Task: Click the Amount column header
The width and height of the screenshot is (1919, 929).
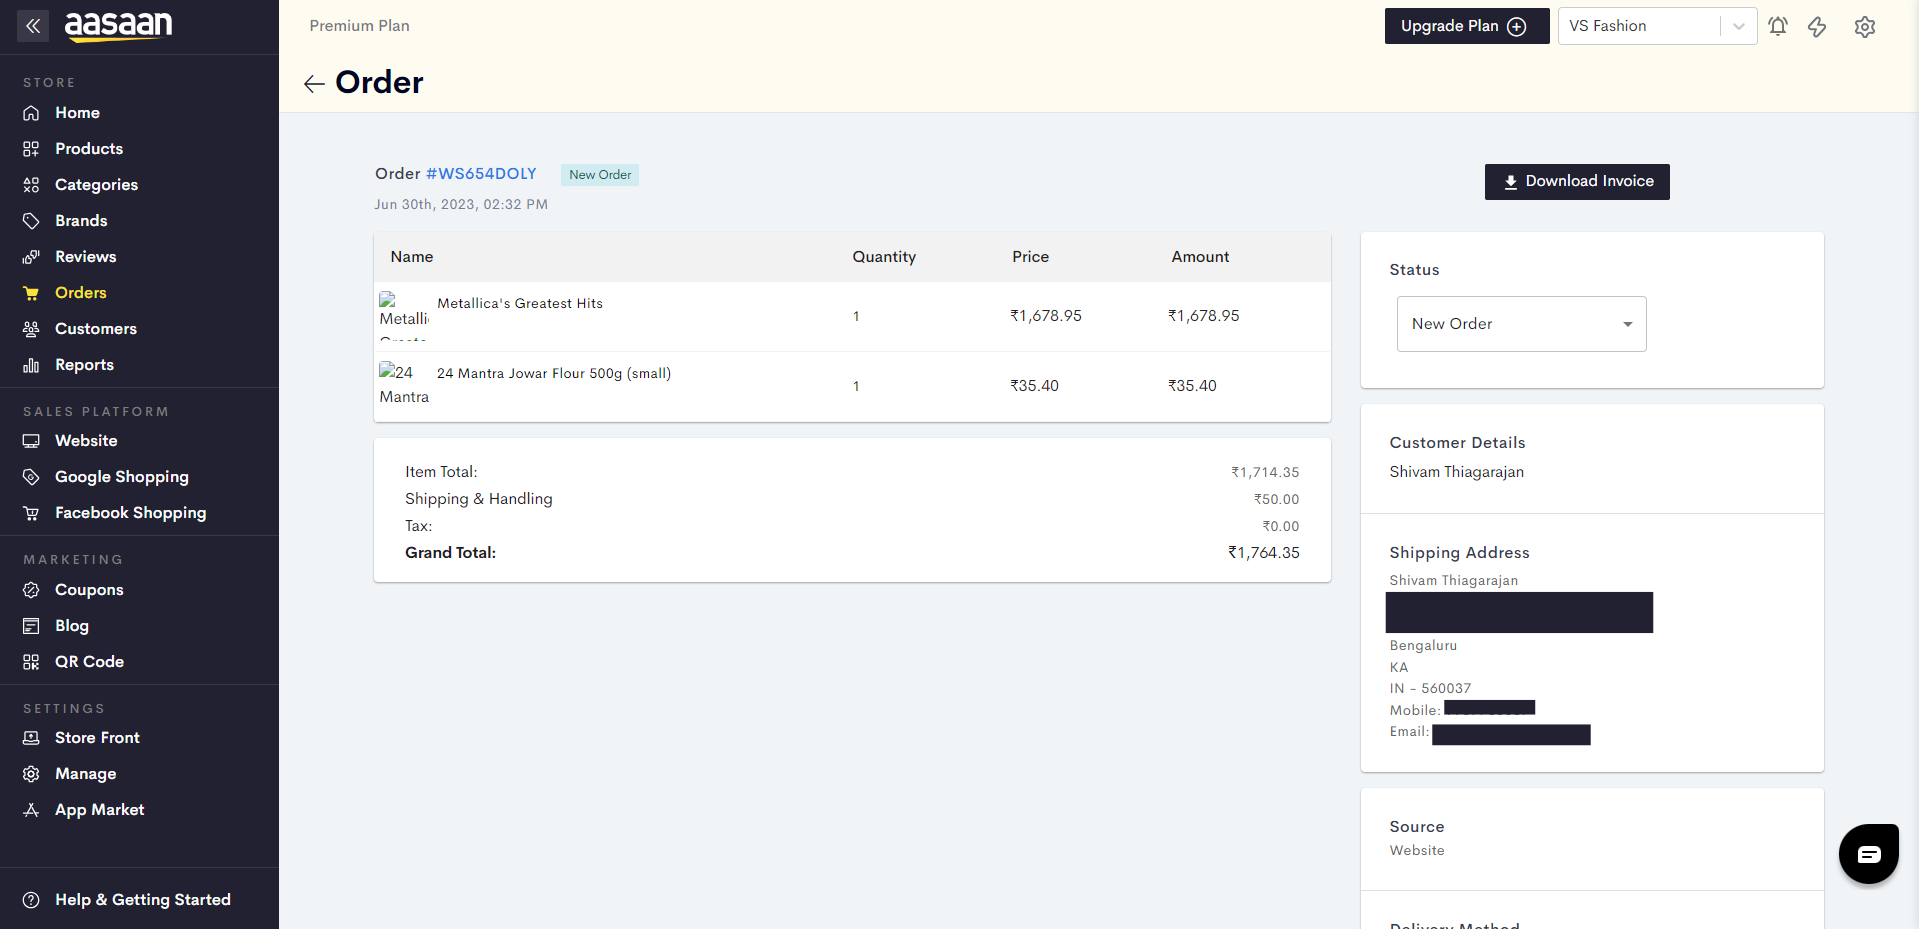Action: coord(1200,257)
